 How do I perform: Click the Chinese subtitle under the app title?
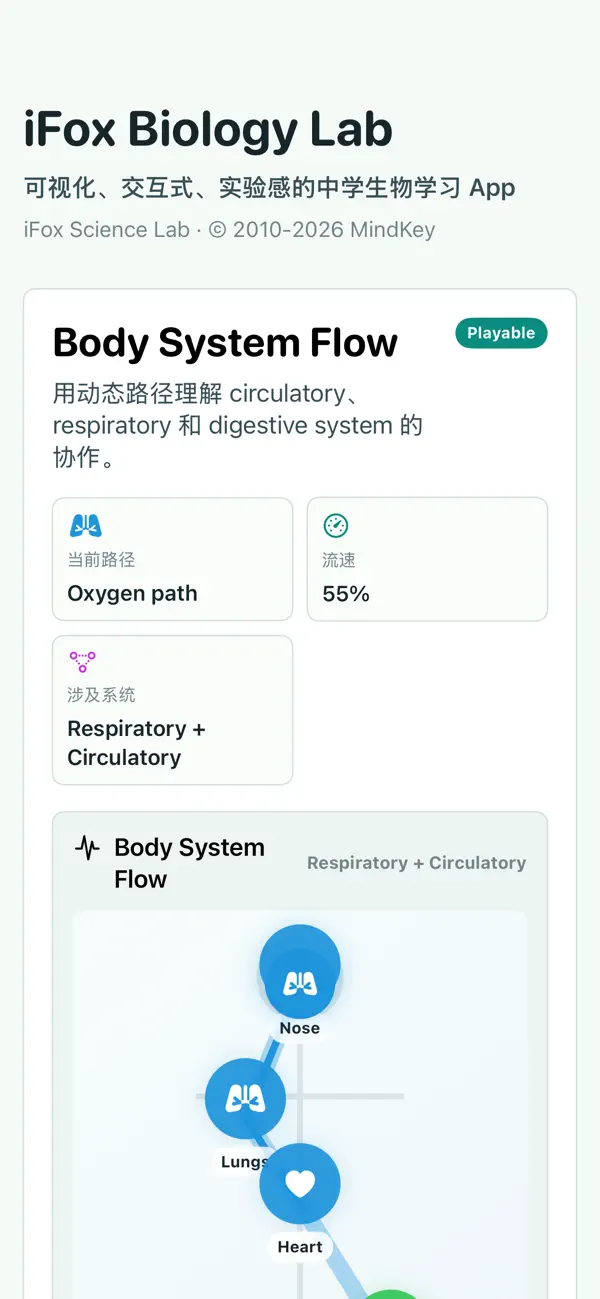pyautogui.click(x=270, y=187)
